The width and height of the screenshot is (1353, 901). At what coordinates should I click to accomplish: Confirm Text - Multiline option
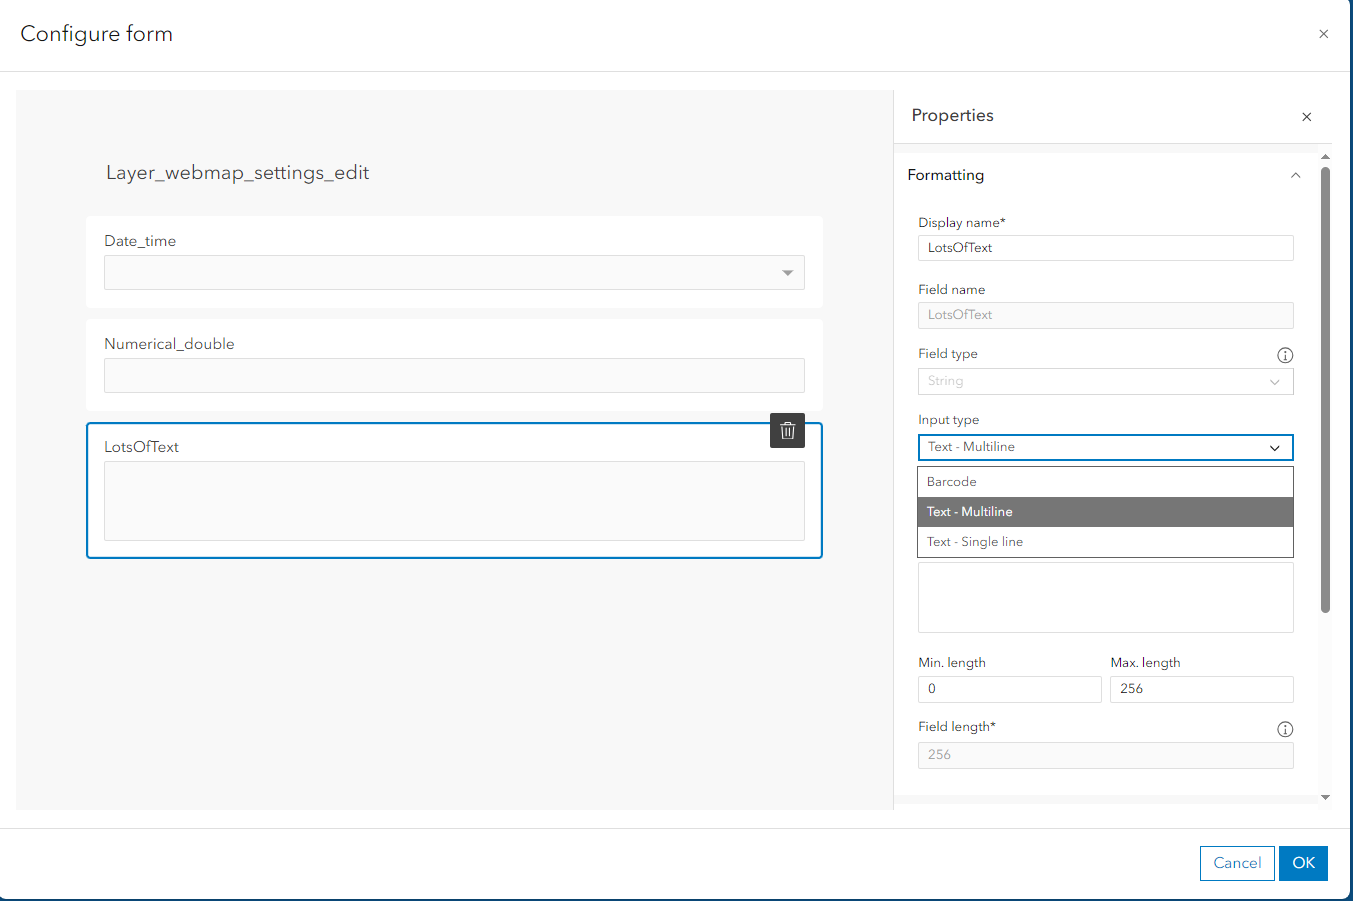coord(1105,511)
